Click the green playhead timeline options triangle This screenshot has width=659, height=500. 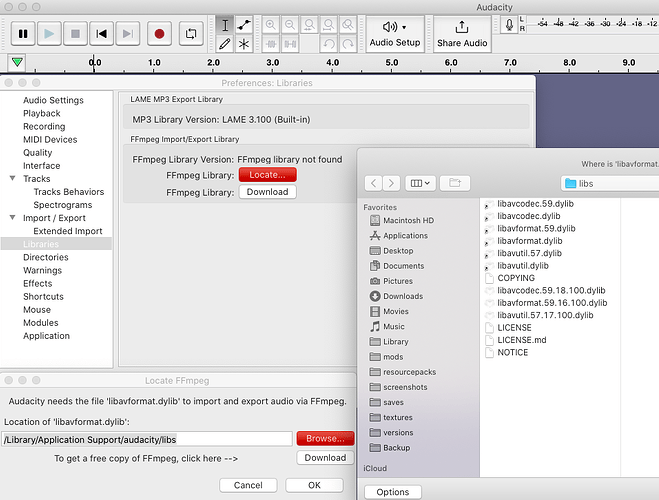pyautogui.click(x=17, y=63)
